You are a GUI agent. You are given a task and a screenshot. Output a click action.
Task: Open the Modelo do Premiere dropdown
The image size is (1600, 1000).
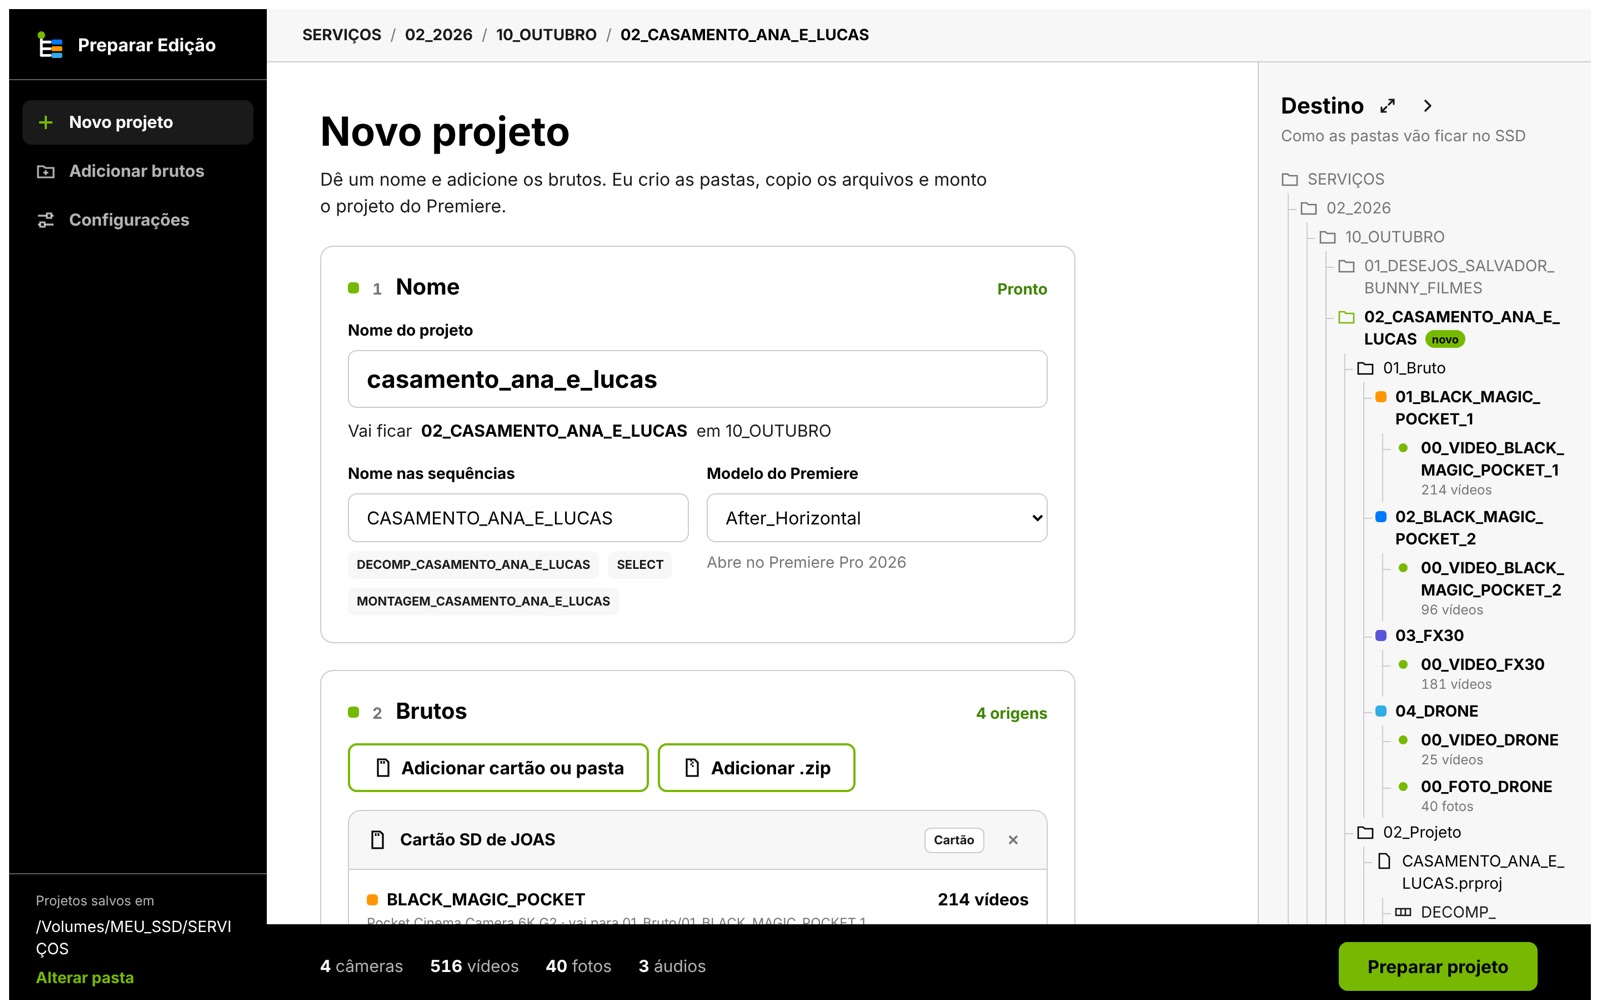[x=877, y=518]
